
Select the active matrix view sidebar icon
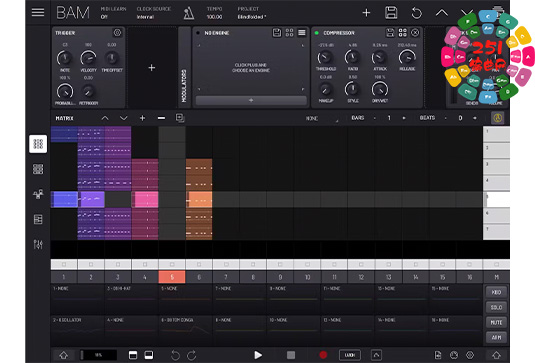tap(38, 144)
